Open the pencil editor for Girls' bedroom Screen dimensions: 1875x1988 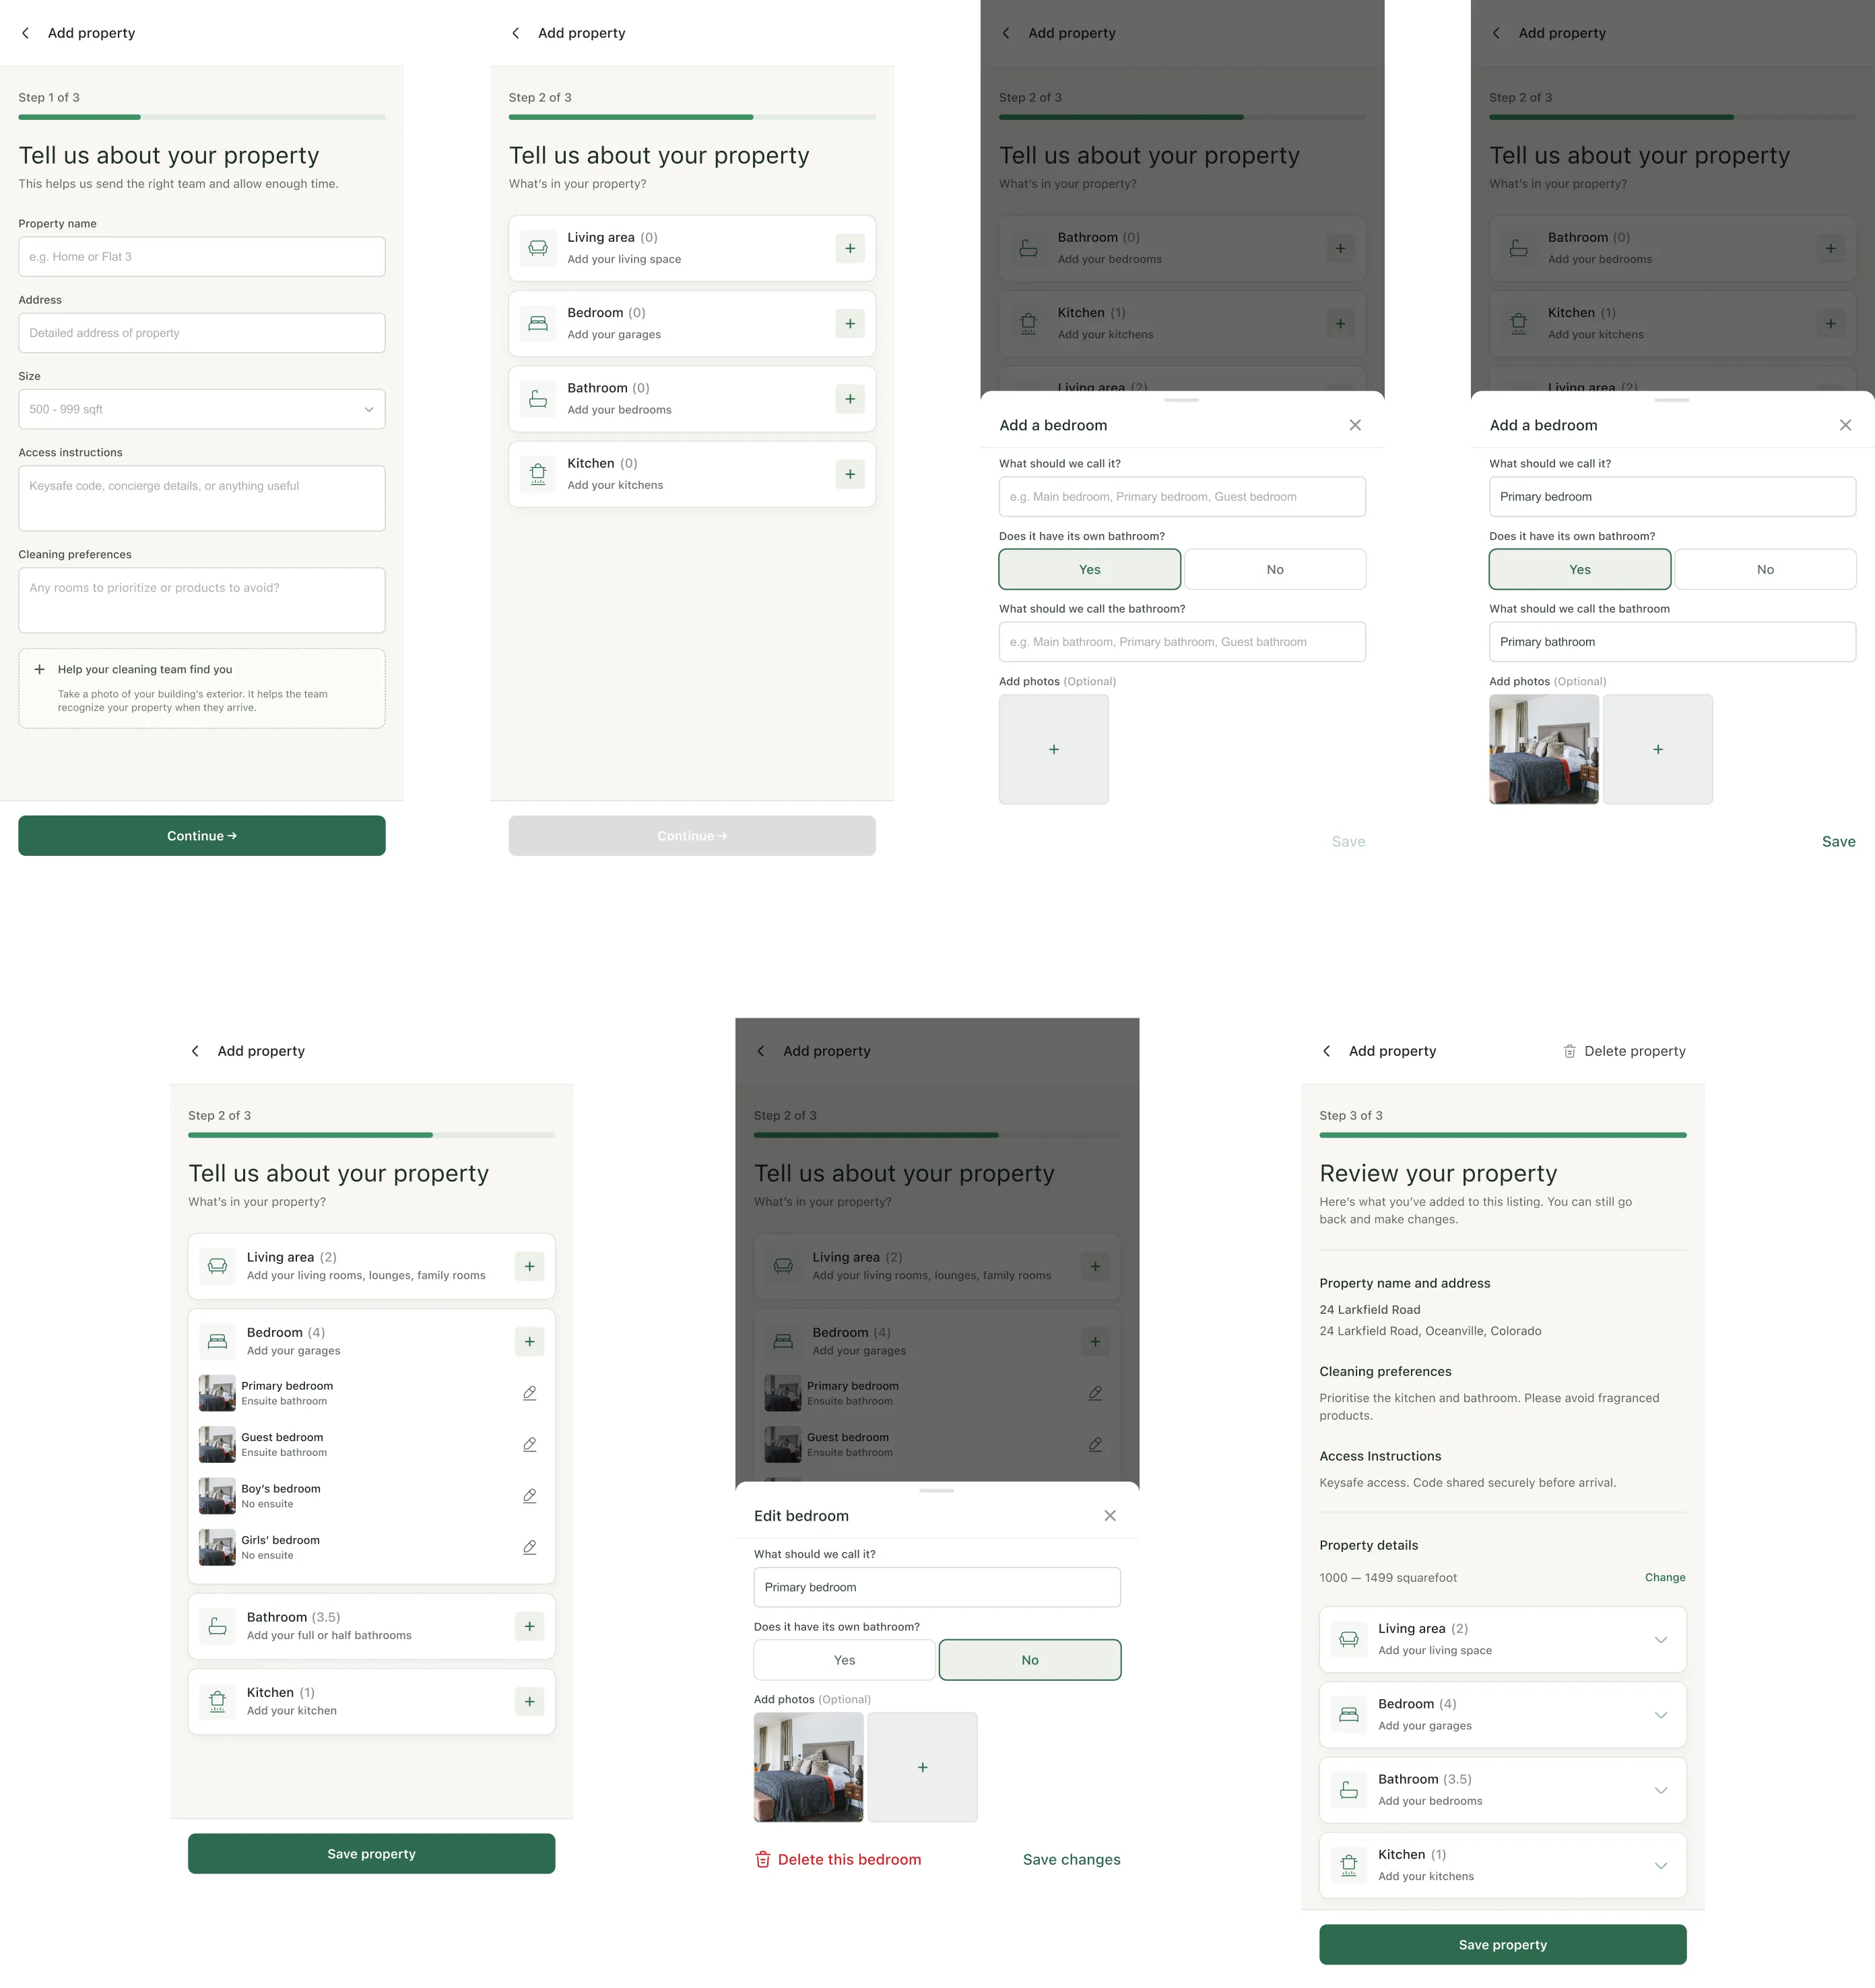(x=530, y=1547)
